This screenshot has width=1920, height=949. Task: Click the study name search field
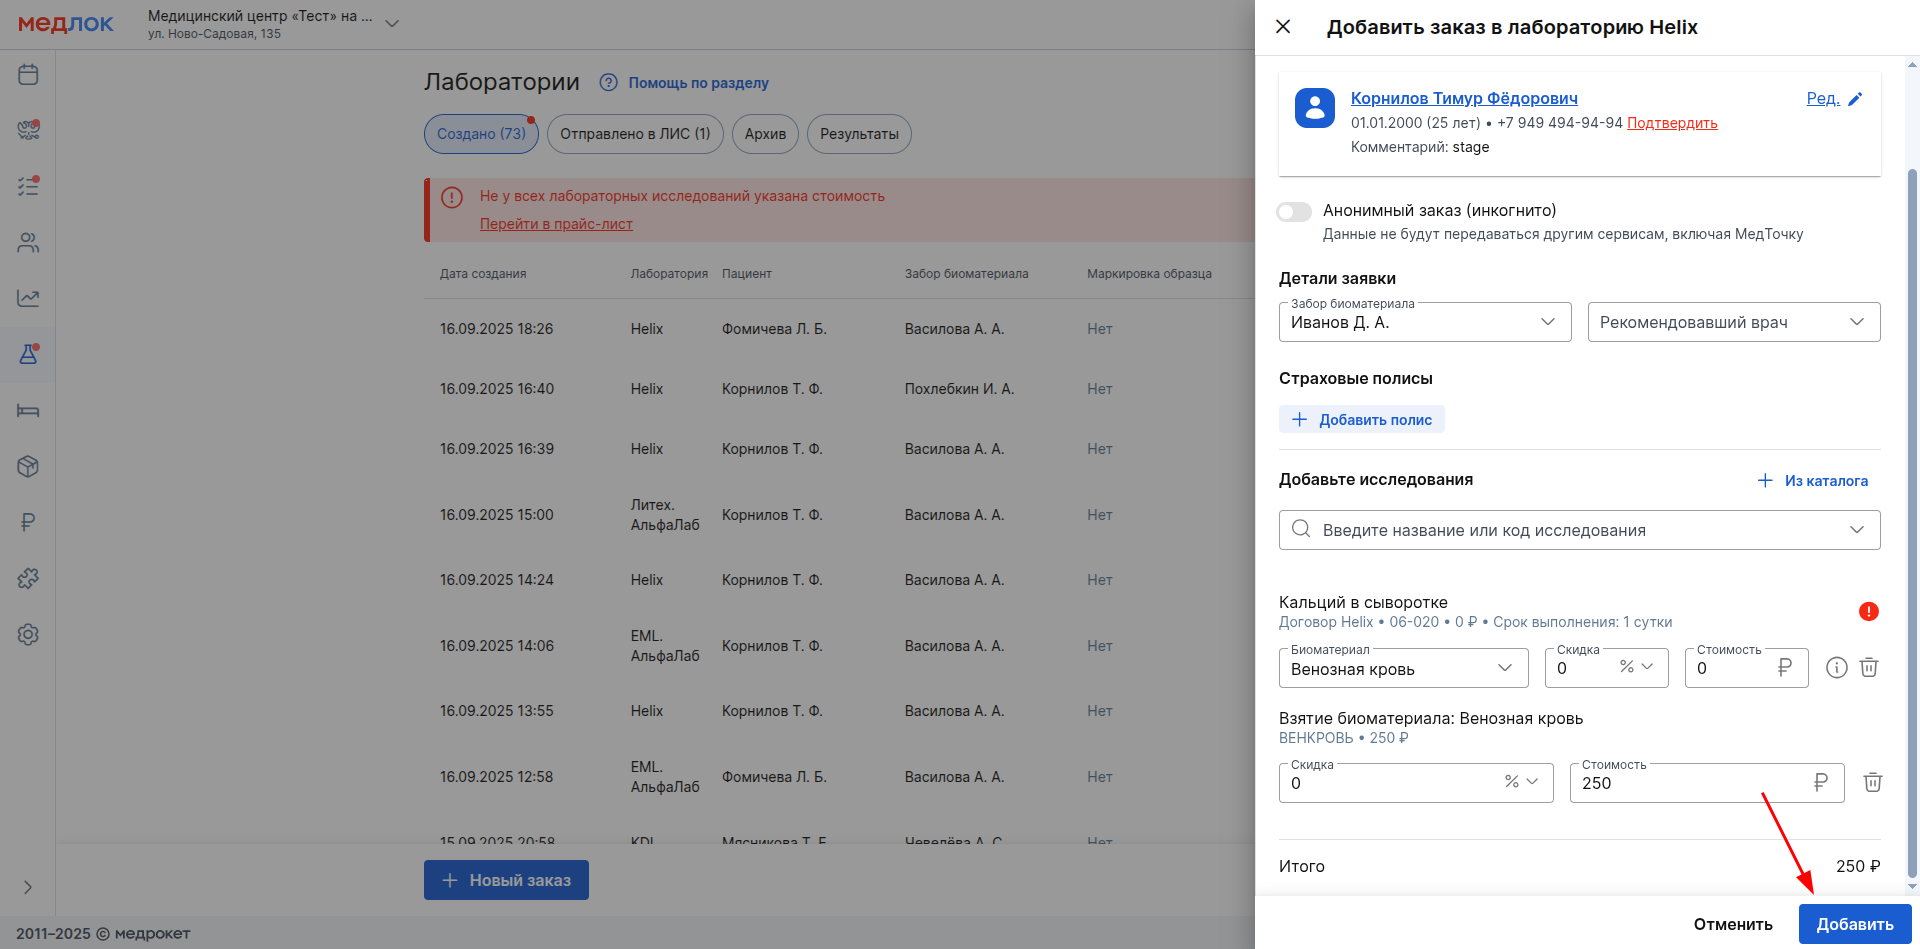pos(1570,530)
